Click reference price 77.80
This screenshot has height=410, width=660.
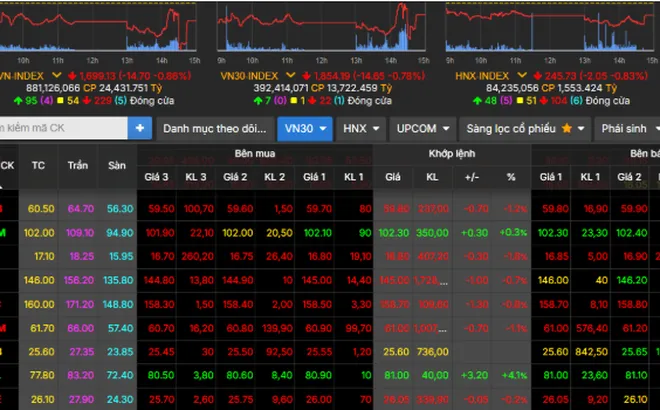42,375
